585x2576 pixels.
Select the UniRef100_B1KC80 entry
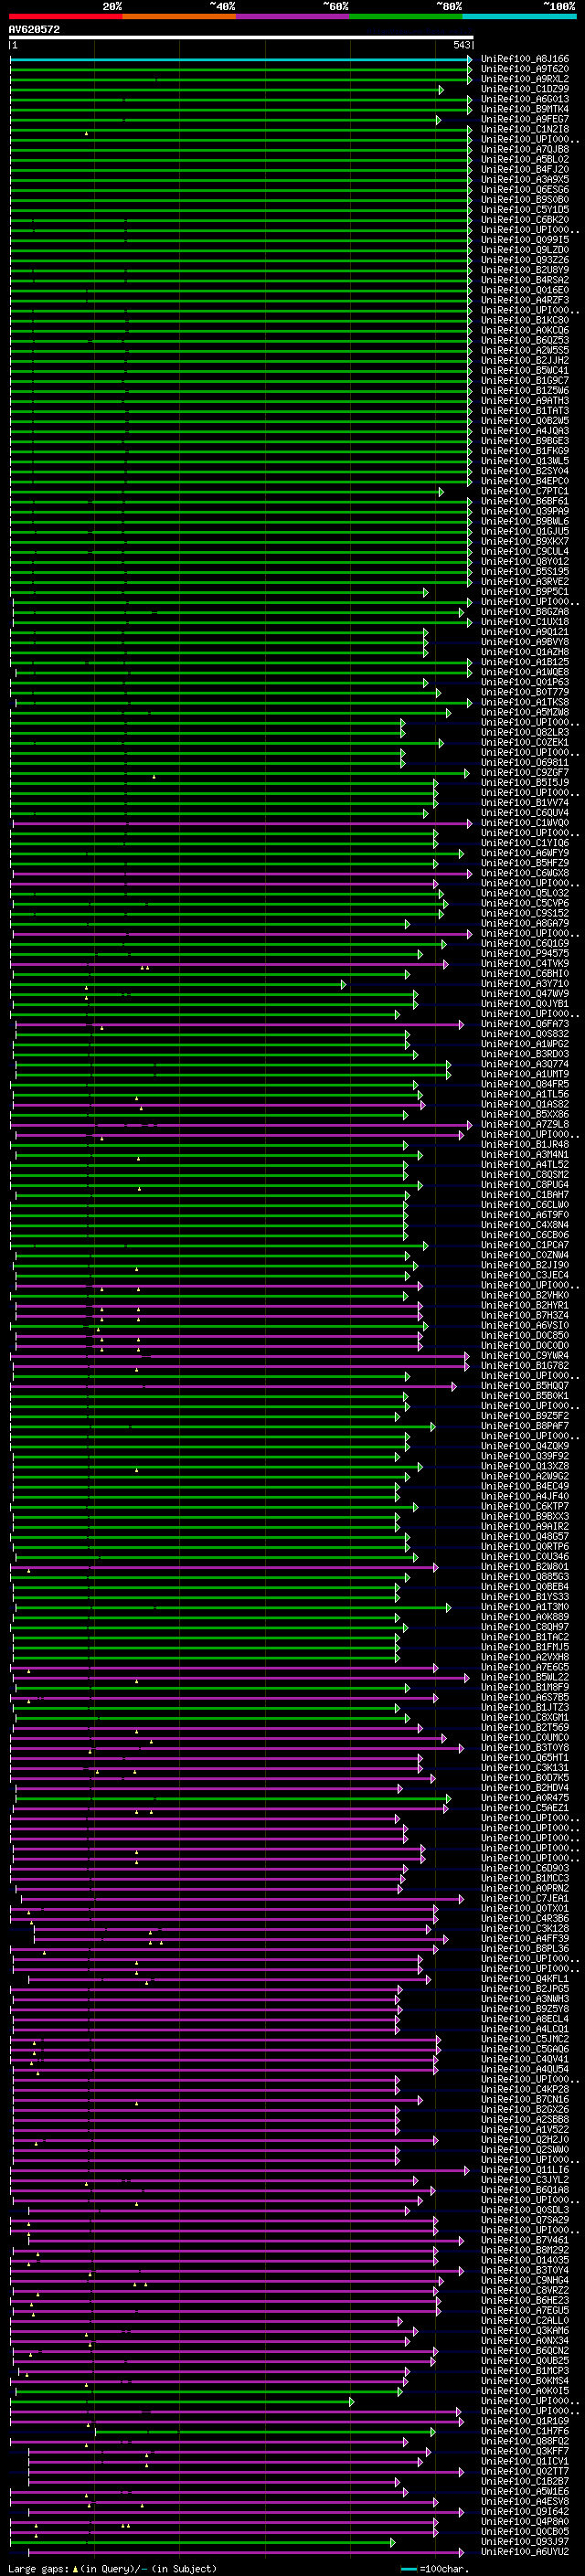[x=524, y=320]
